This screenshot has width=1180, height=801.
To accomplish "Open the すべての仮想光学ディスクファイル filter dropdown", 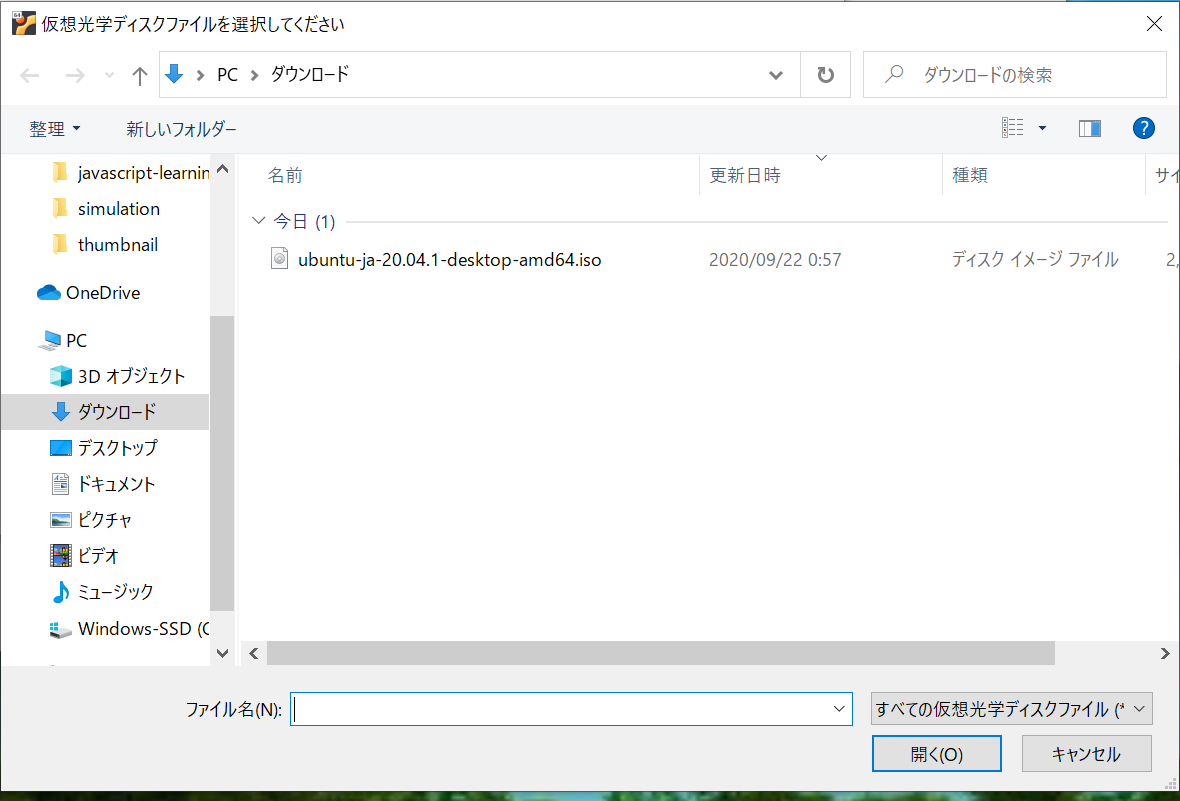I will coord(1011,709).
